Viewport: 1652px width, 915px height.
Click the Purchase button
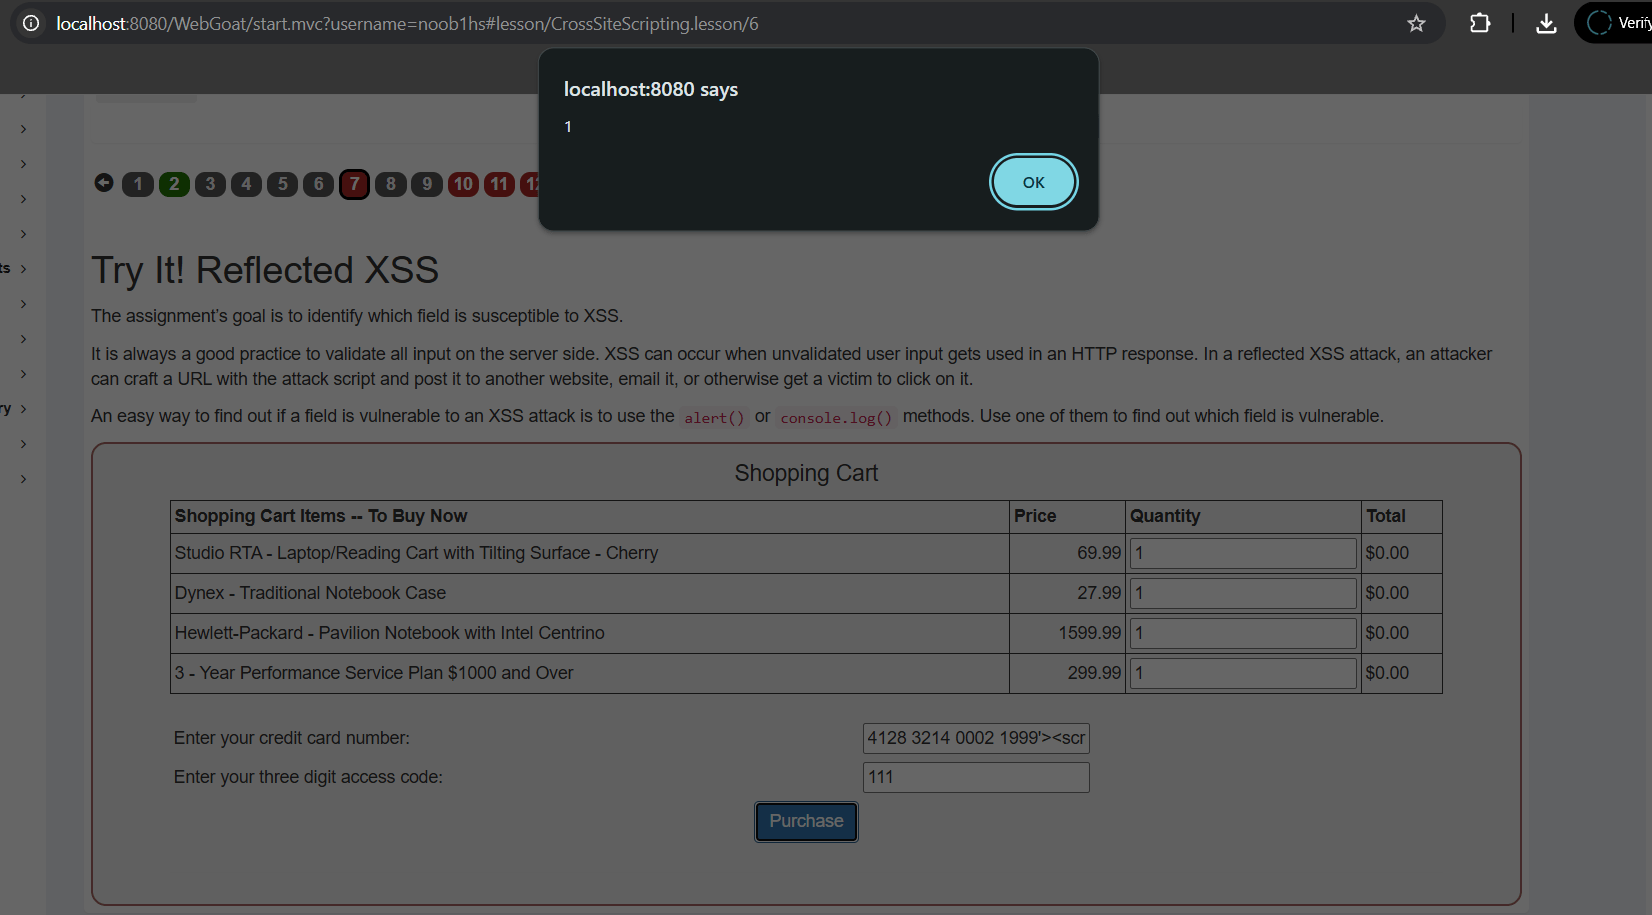point(806,821)
